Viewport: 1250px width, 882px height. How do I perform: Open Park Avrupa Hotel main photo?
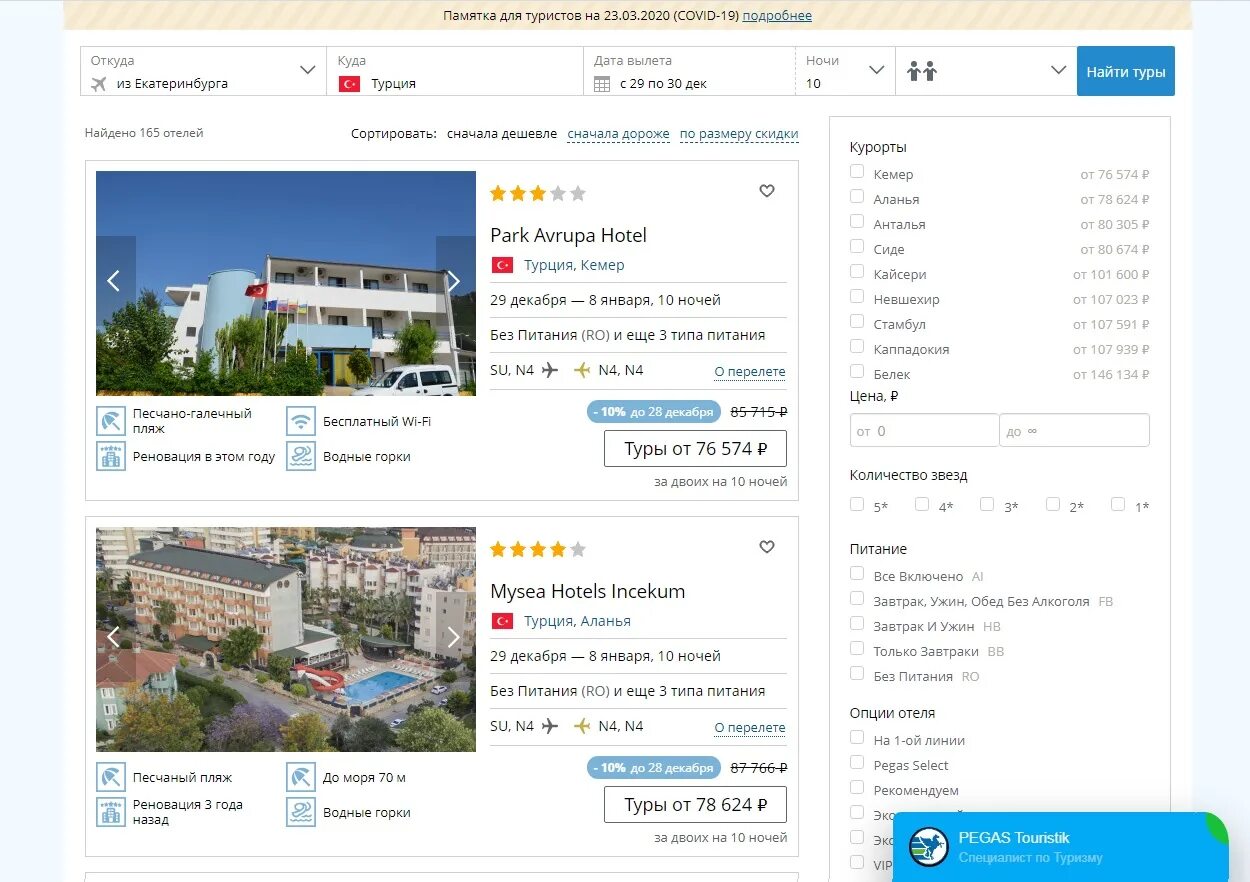286,283
